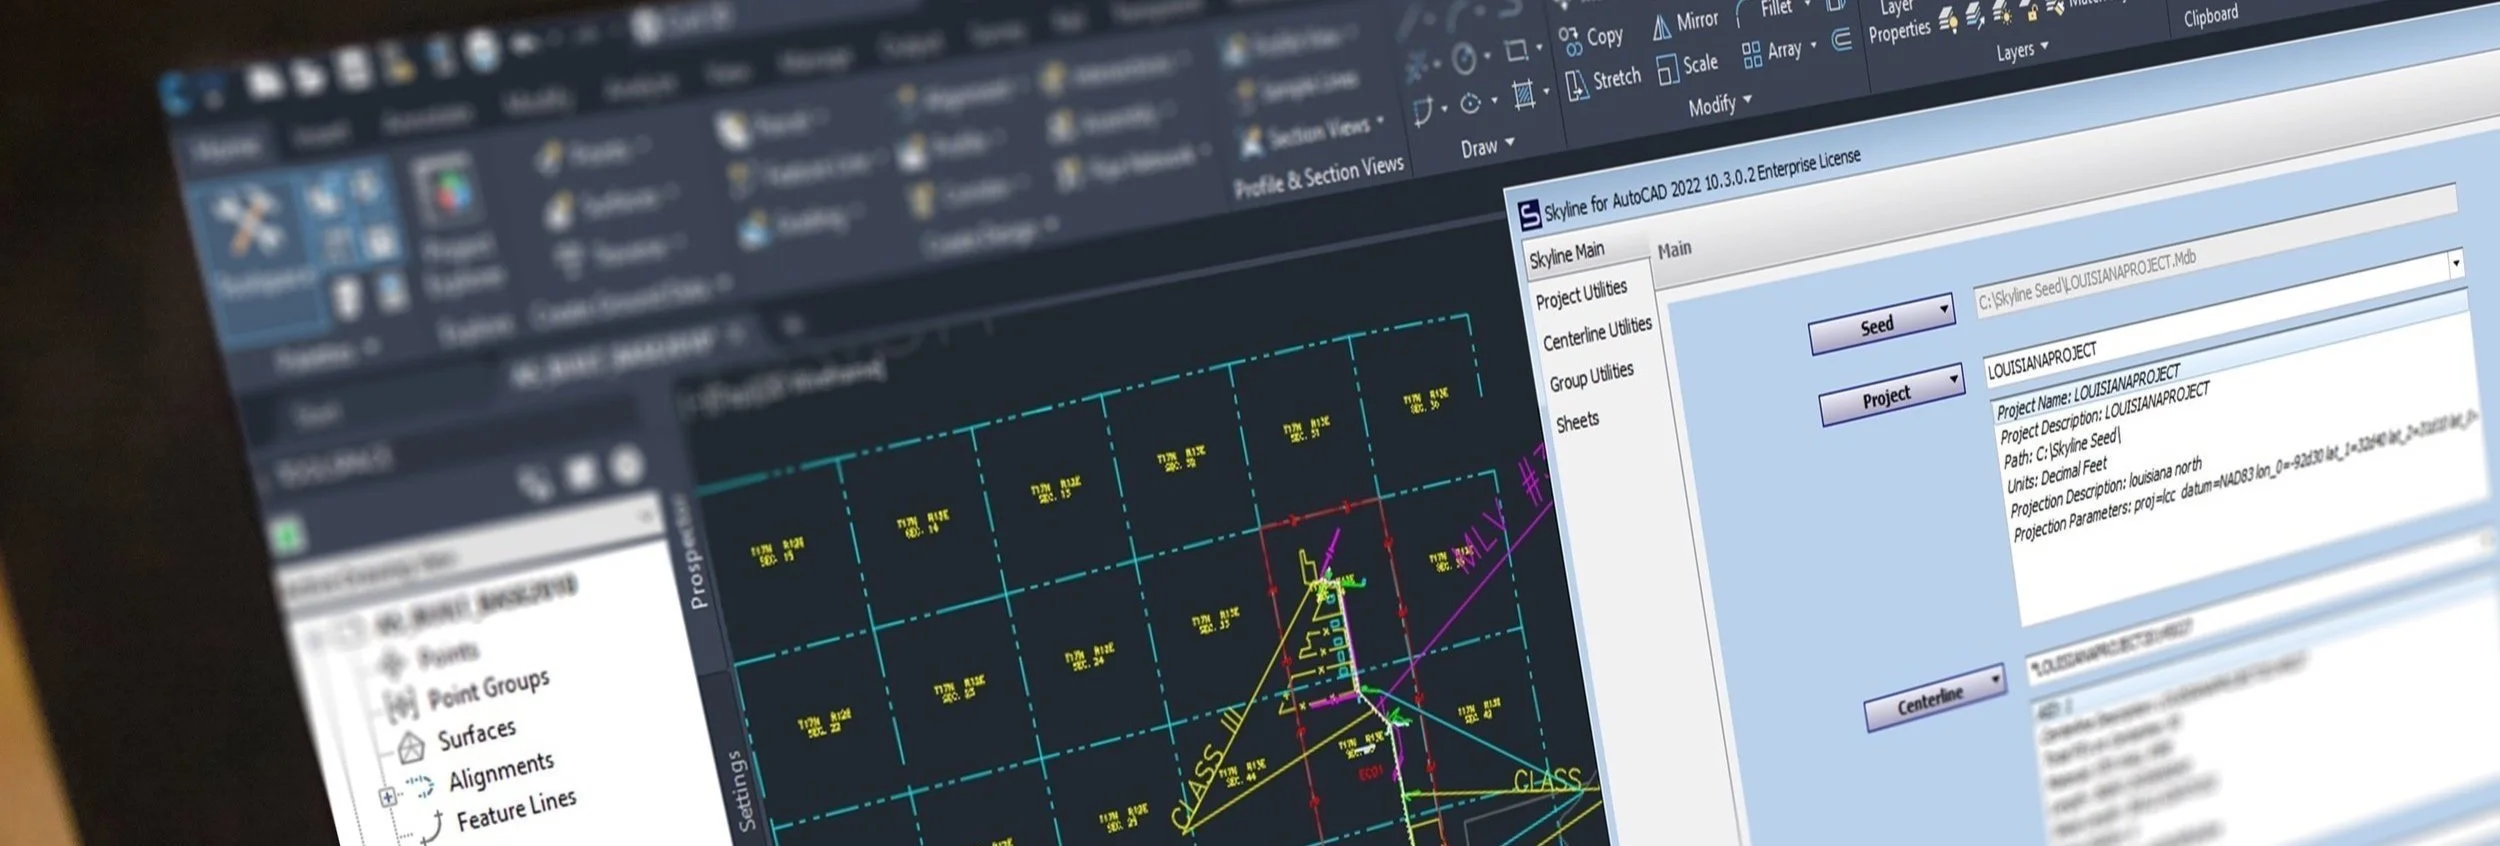Click the Offset icon beside Array
This screenshot has height=846, width=2500.
click(x=1841, y=40)
